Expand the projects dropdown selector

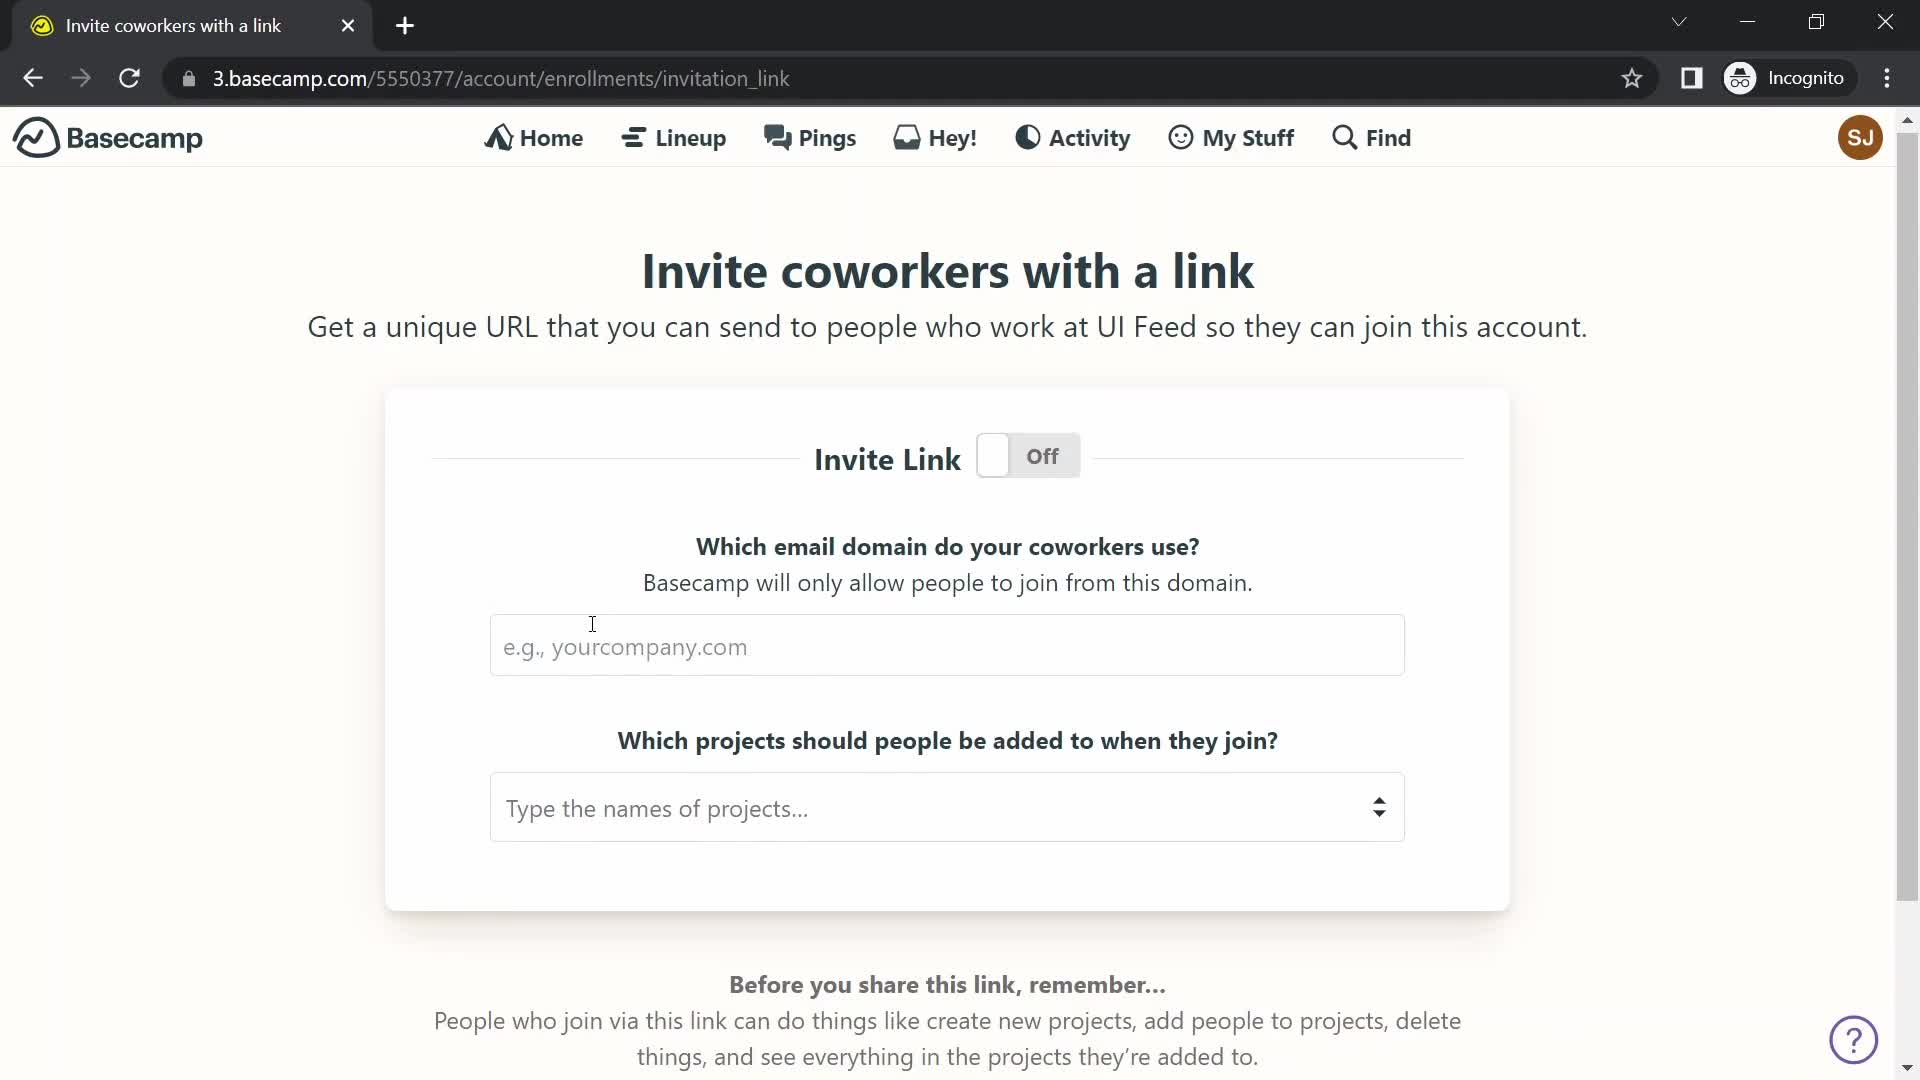[x=1381, y=808]
